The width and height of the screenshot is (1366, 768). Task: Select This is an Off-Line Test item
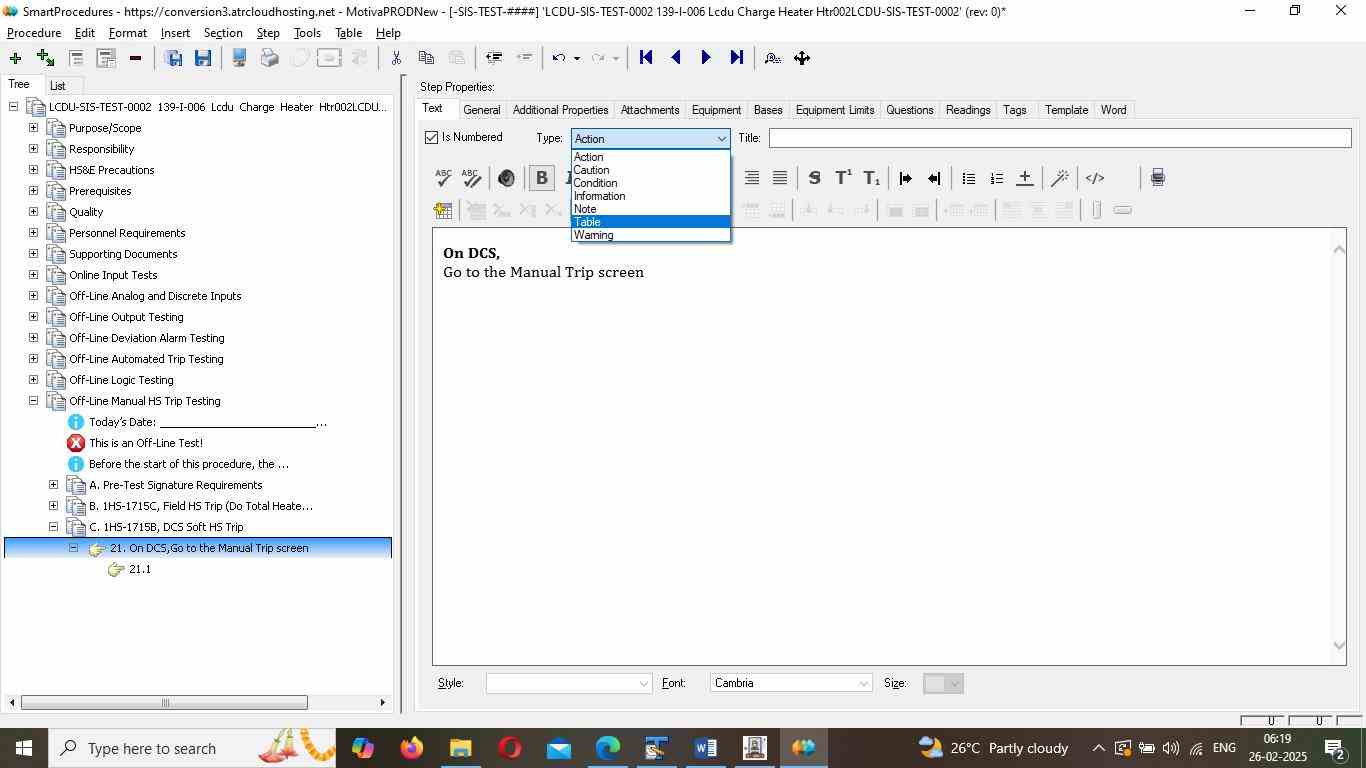146,443
